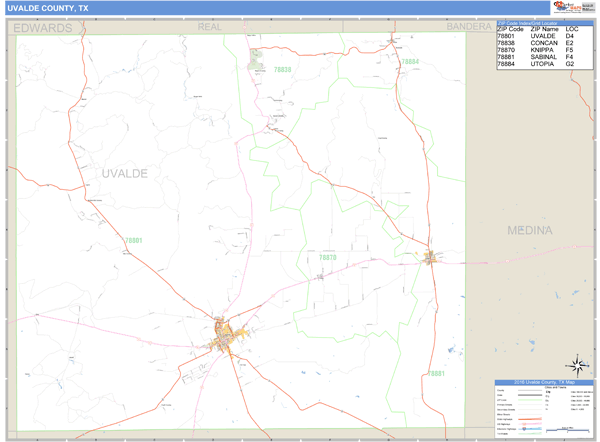This screenshot has width=600, height=442.
Task: Click the large gray UVALDE county label on map
Action: (124, 174)
